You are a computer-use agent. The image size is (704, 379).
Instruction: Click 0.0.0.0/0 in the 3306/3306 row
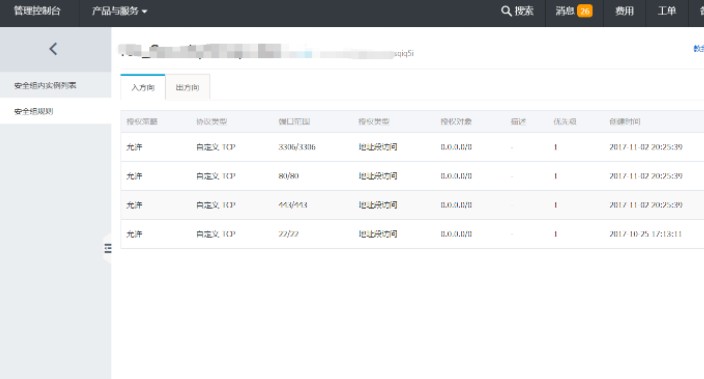[456, 147]
